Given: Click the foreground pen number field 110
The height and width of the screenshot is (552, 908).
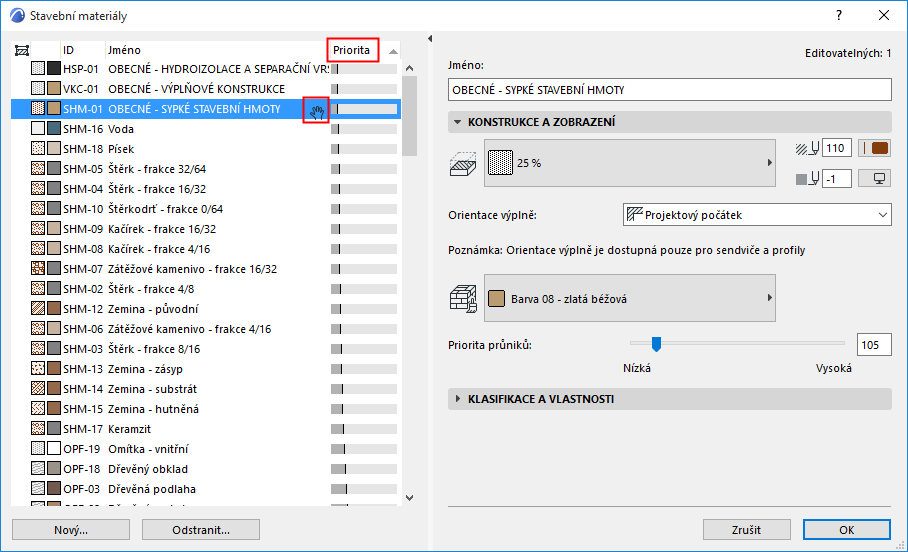Looking at the screenshot, I should click(836, 148).
